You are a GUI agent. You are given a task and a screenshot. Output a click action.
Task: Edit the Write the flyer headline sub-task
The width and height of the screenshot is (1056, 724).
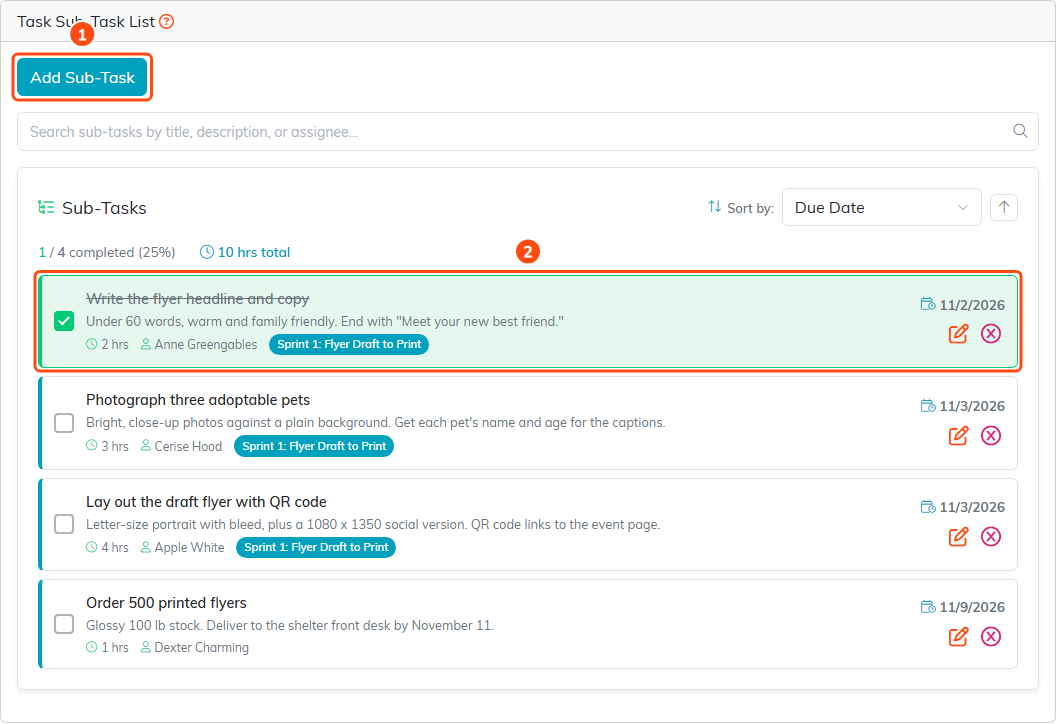tap(958, 333)
